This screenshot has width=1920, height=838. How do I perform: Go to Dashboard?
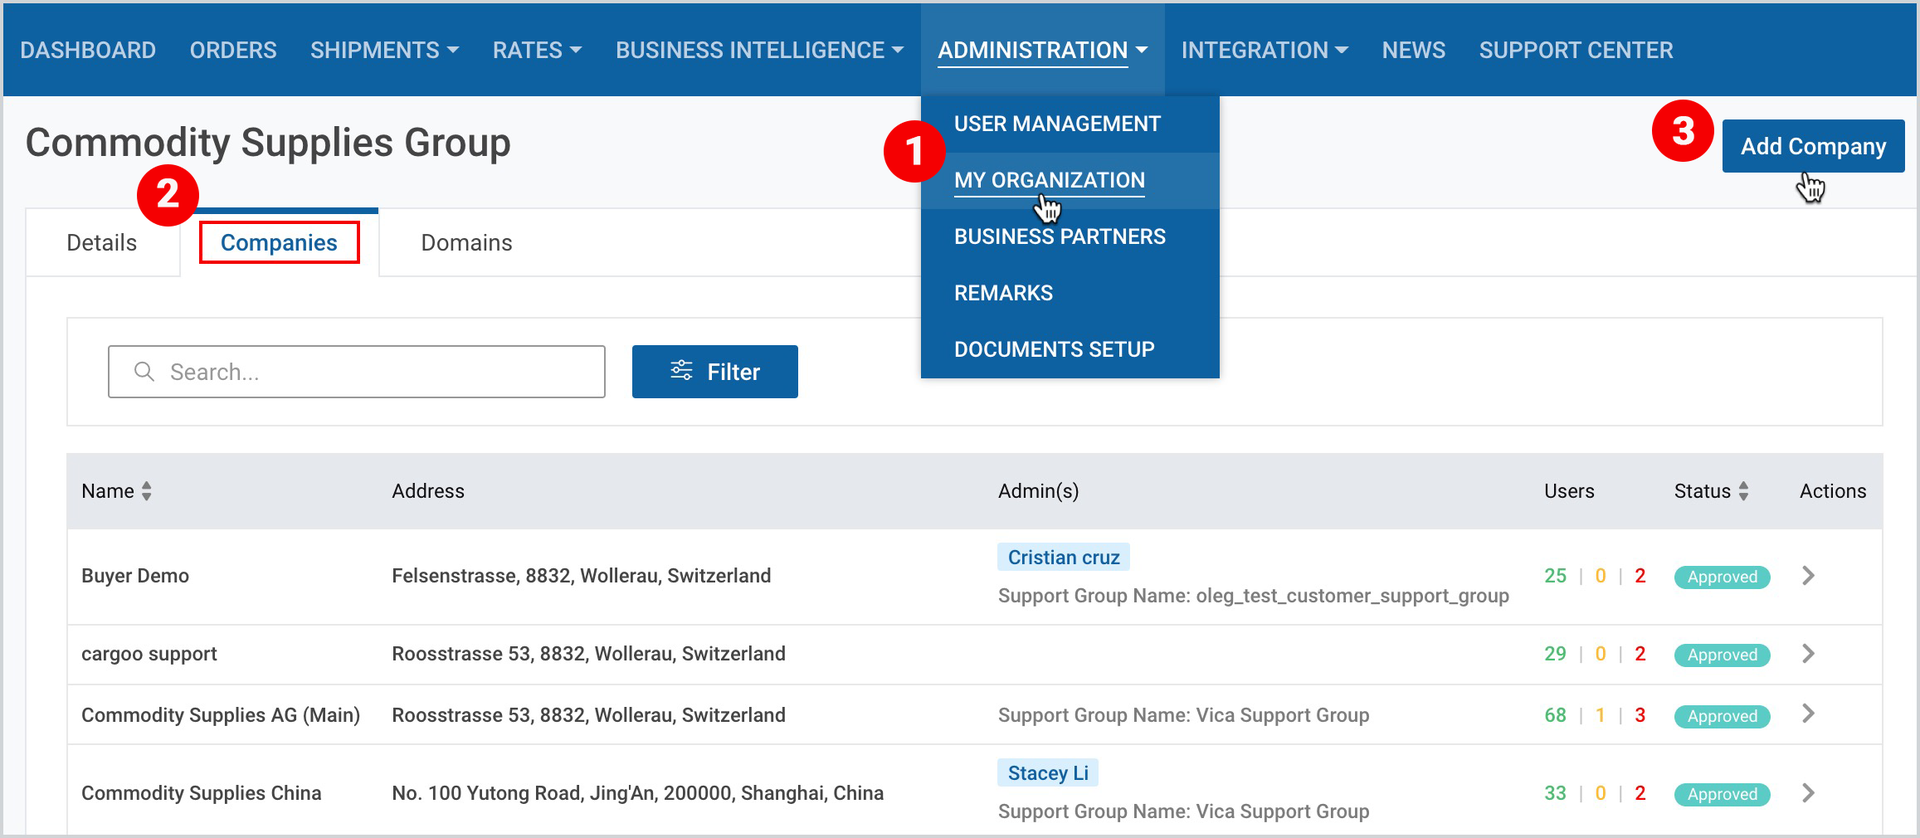point(88,50)
